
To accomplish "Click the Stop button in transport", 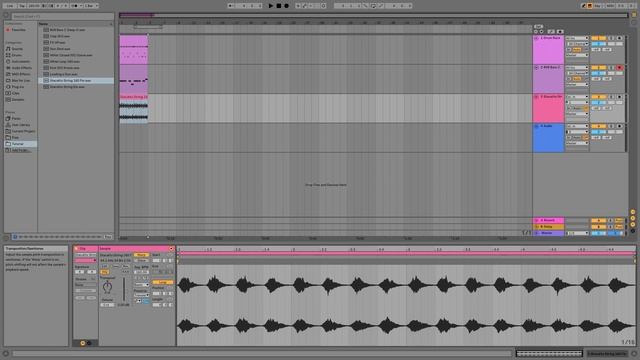I will [x=279, y=6].
